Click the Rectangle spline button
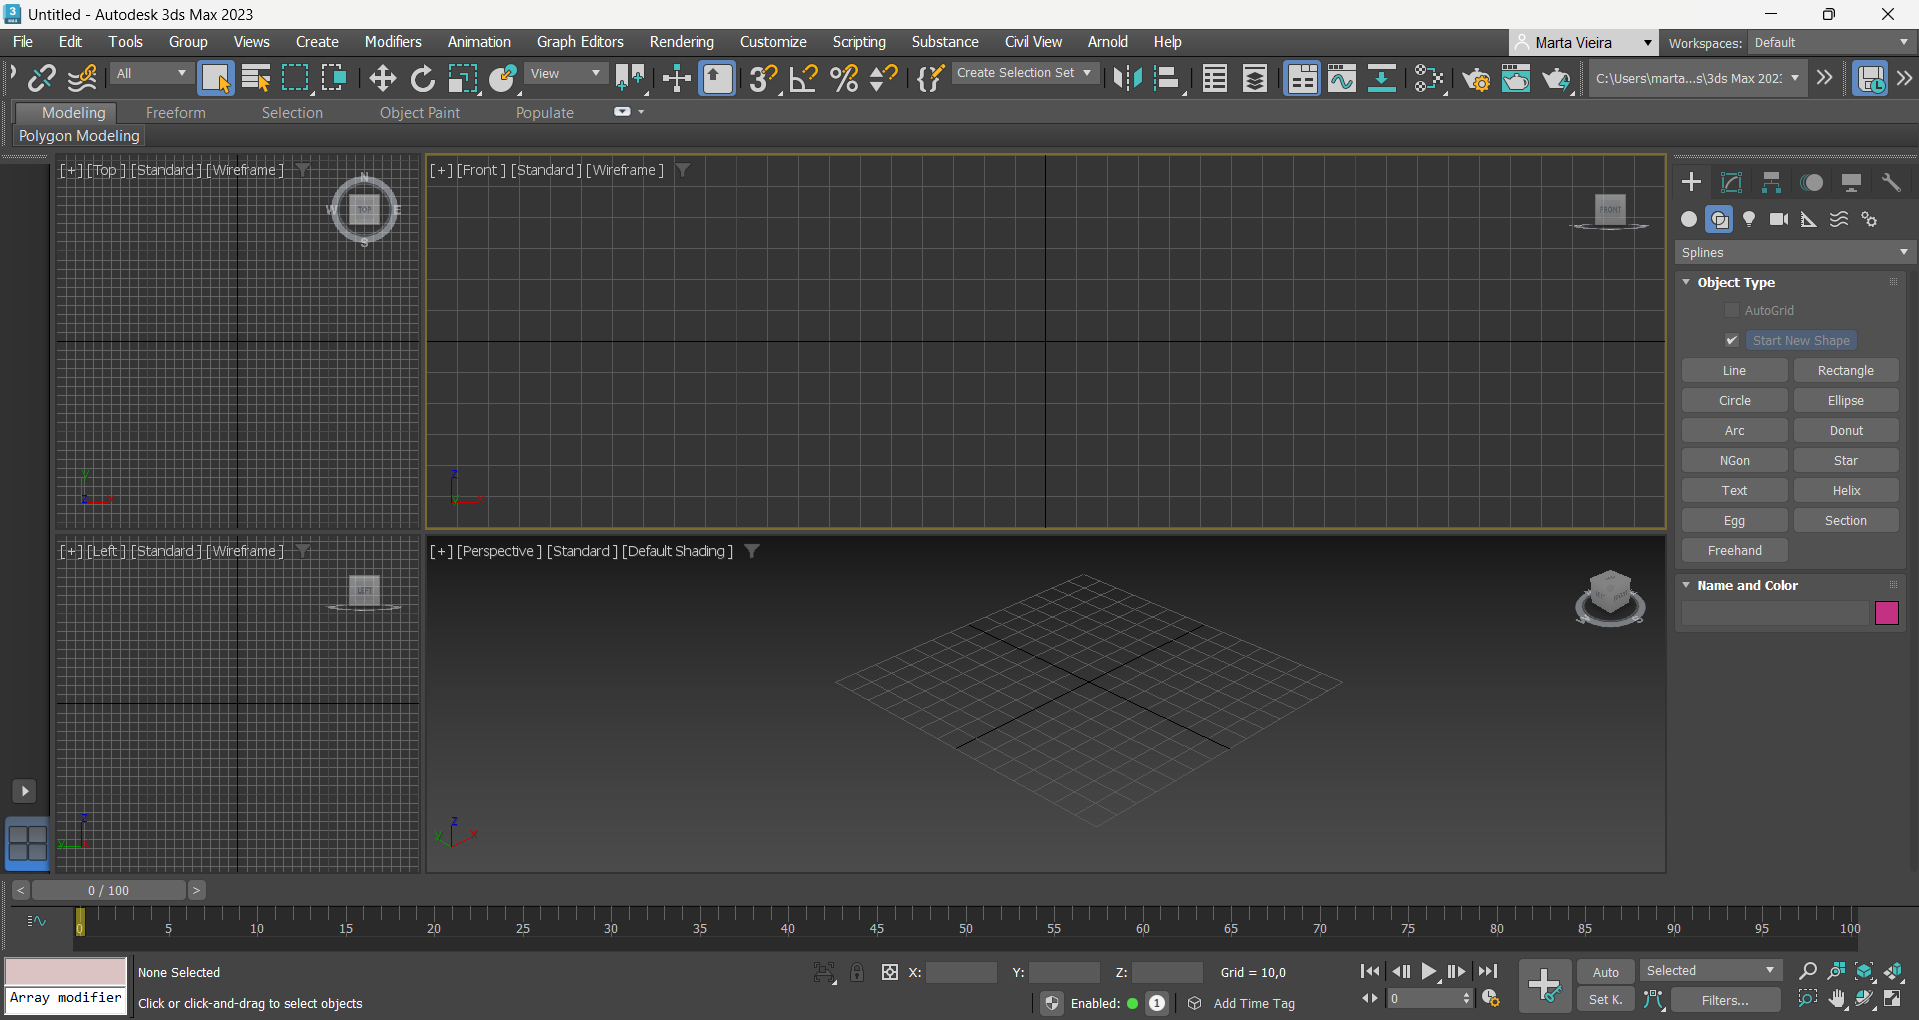The width and height of the screenshot is (1919, 1020). click(1845, 371)
